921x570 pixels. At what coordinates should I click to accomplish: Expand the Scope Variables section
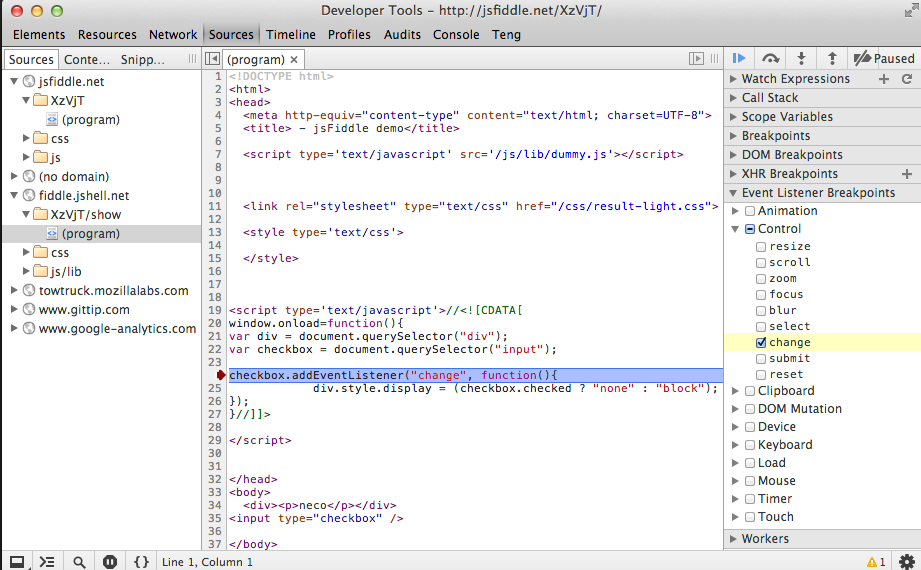point(733,117)
